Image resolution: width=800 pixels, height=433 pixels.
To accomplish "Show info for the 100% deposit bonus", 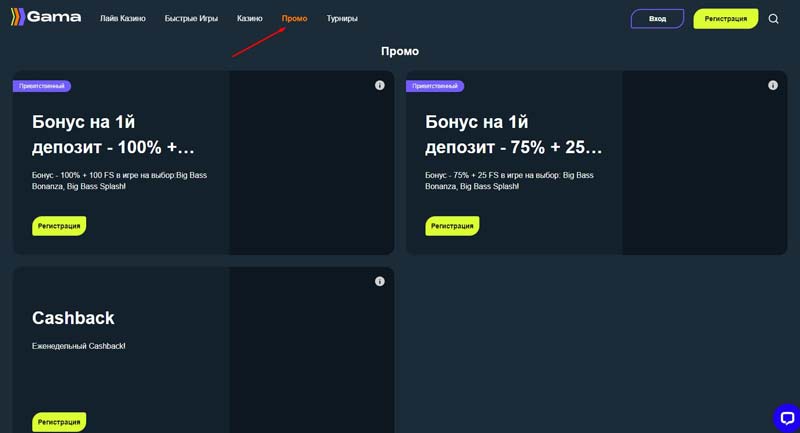I will pyautogui.click(x=380, y=86).
